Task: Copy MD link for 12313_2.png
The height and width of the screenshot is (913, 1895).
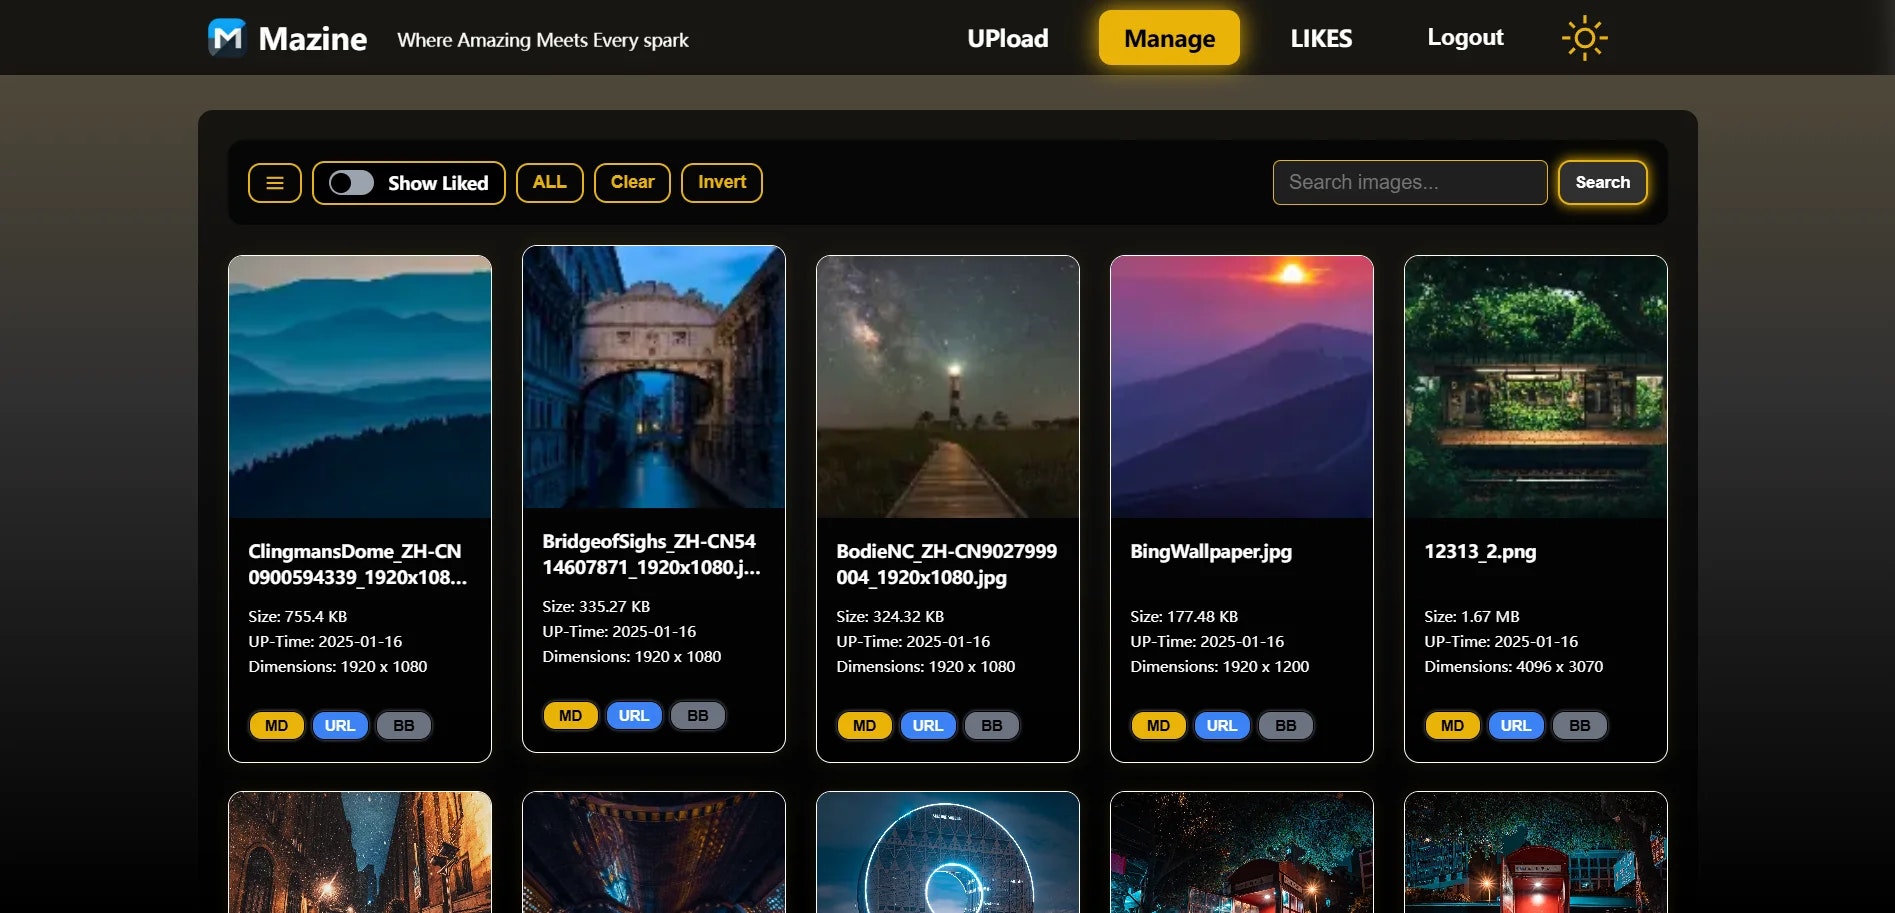Action: click(1453, 725)
